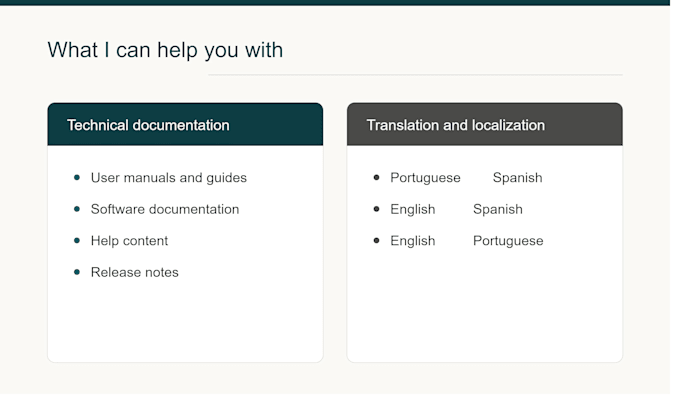Select the Translation and localization card header
The width and height of the screenshot is (680, 404).
[x=484, y=124]
